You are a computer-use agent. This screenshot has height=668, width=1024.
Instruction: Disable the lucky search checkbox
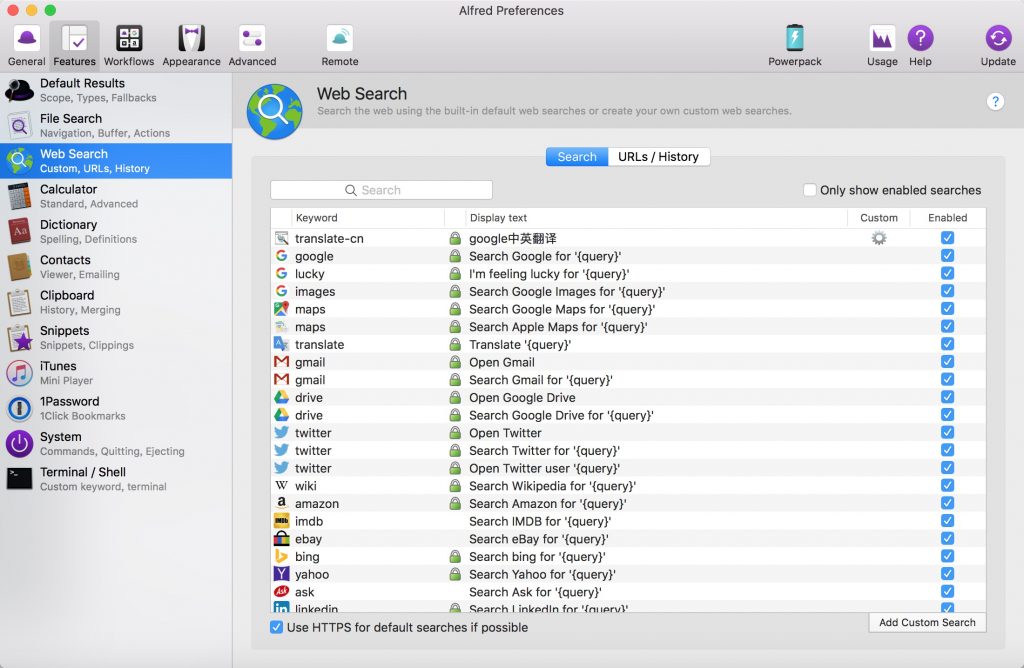[948, 273]
